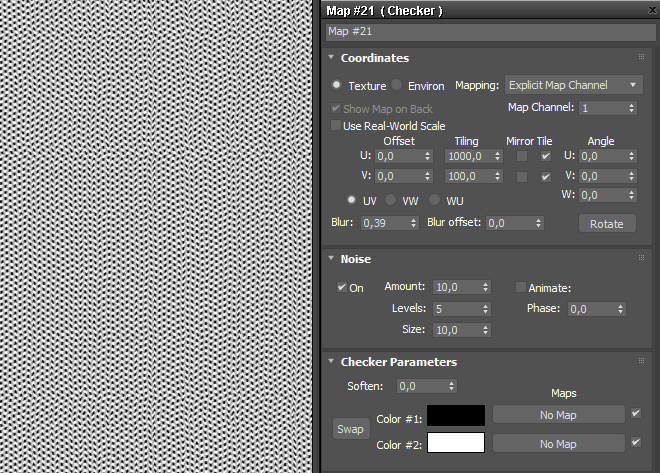Click the Rotate button
The image size is (660, 473).
pyautogui.click(x=606, y=224)
